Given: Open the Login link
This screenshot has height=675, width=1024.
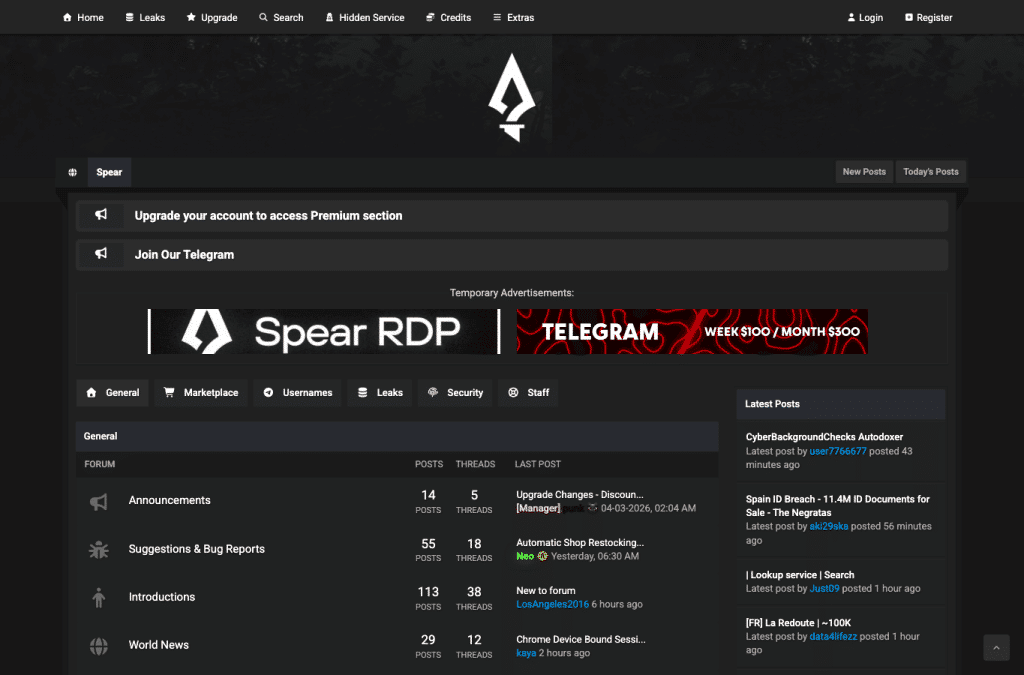Looking at the screenshot, I should 865,18.
